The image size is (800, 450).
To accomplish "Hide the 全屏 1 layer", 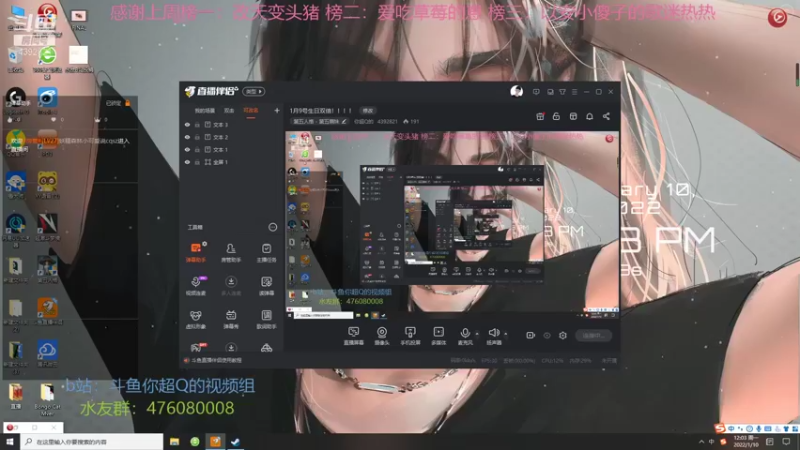I will (187, 162).
